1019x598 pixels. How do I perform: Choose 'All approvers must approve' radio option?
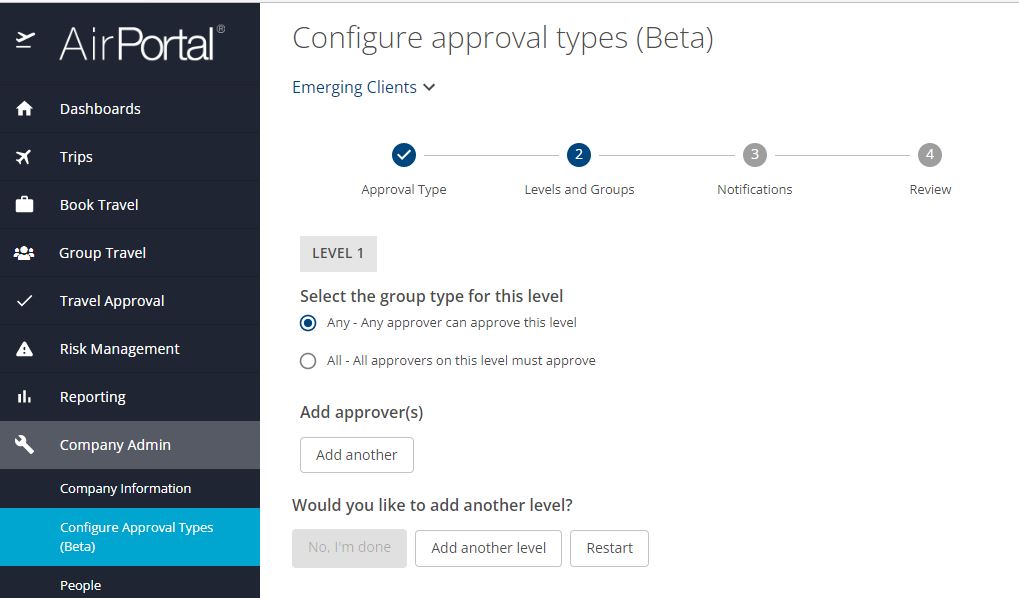308,361
